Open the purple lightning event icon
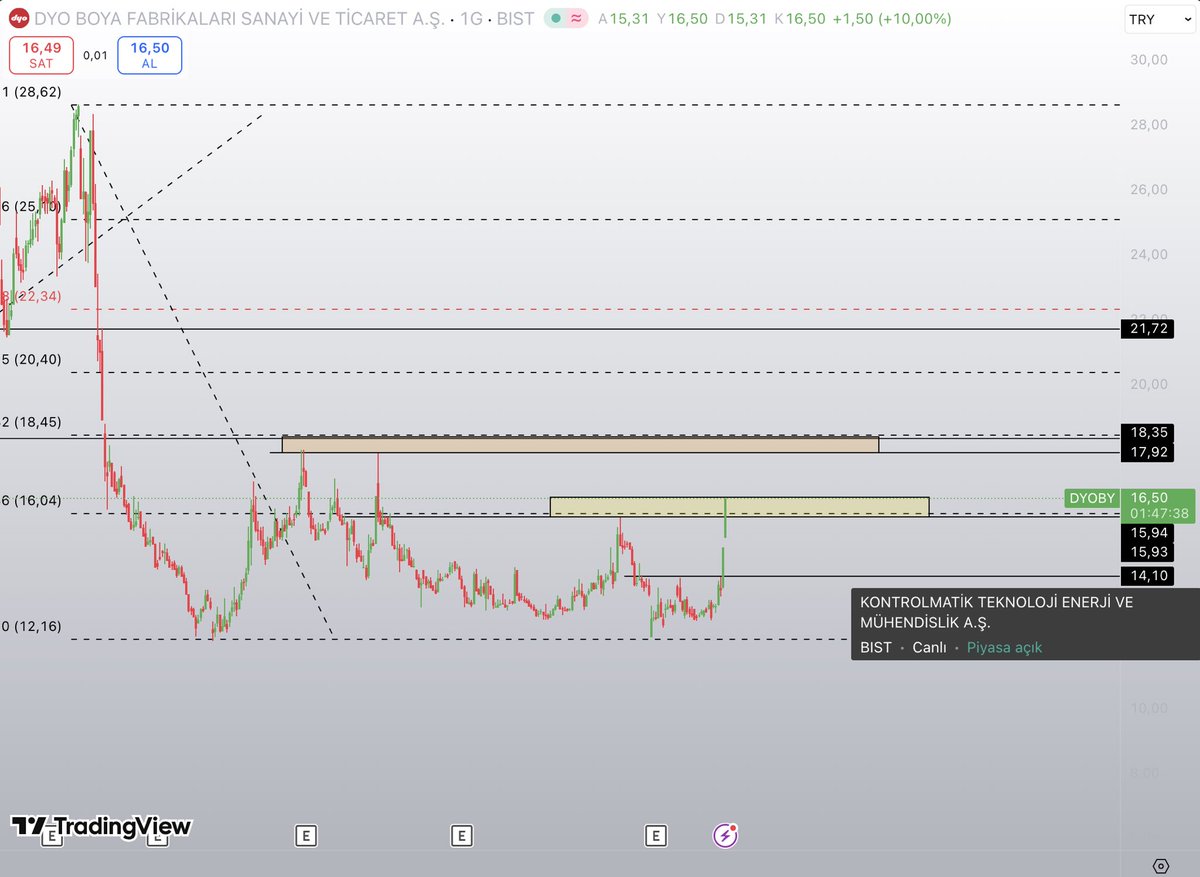This screenshot has width=1200, height=877. point(725,835)
